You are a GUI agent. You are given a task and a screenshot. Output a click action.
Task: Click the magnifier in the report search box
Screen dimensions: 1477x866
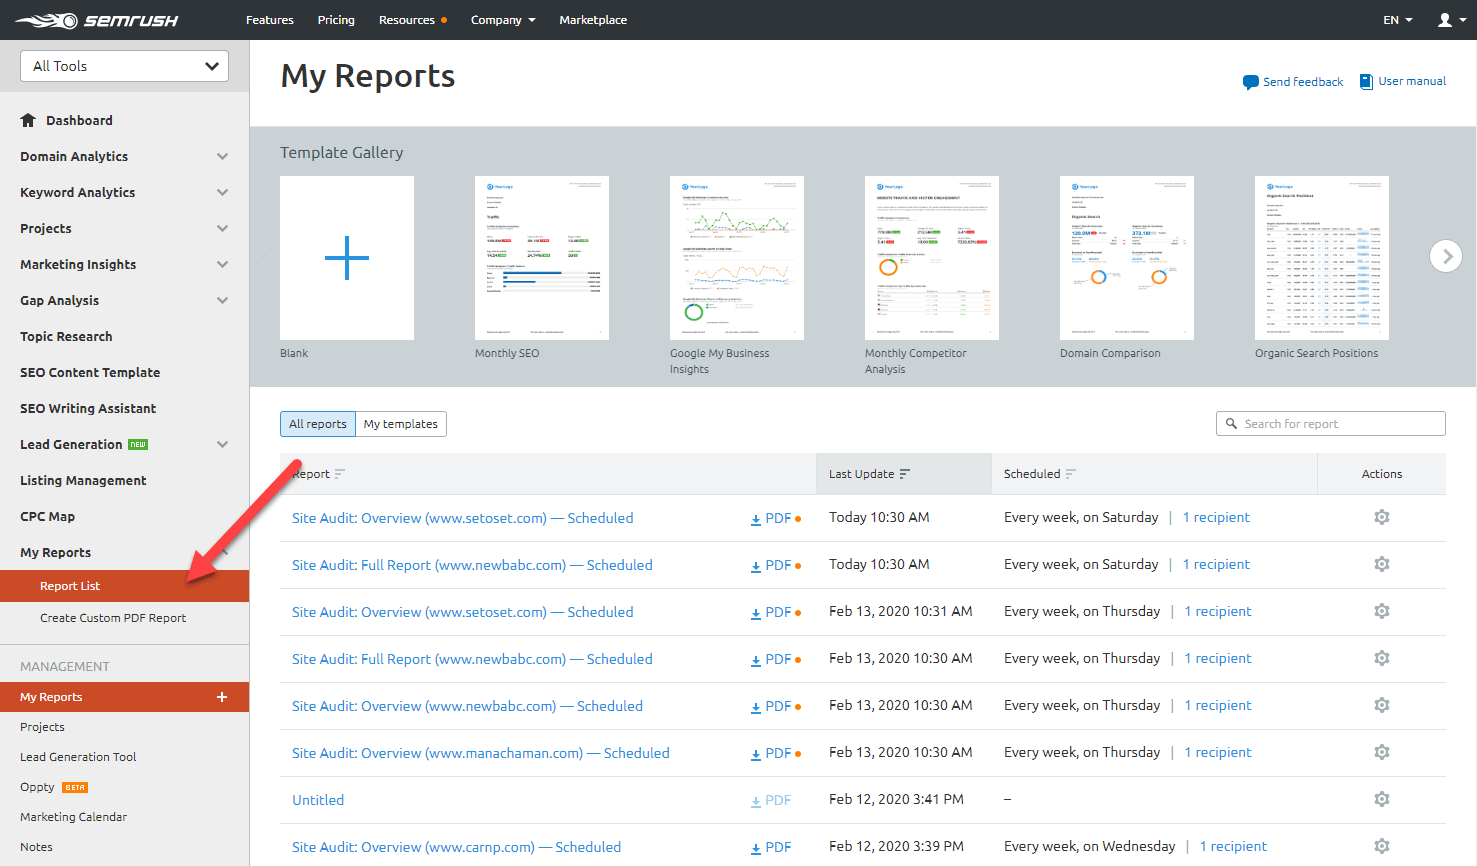click(x=1231, y=423)
